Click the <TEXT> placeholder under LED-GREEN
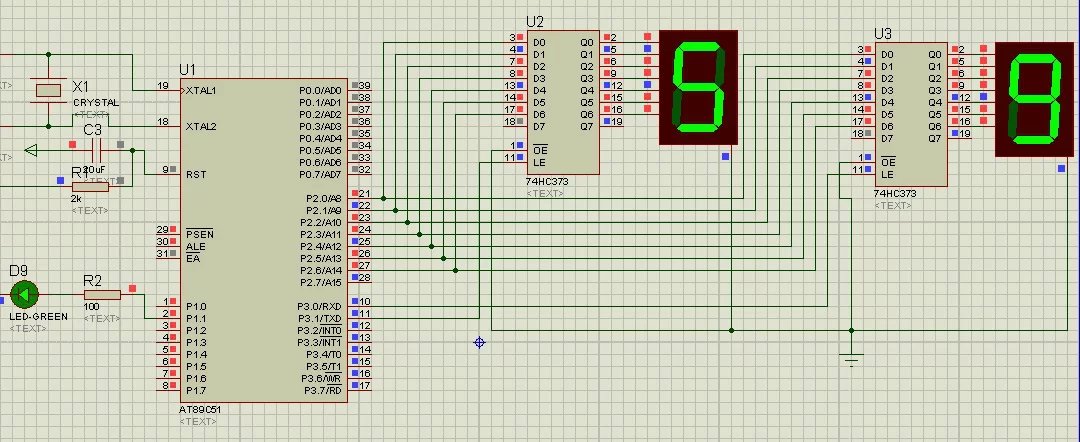Viewport: 1080px width, 442px height. coord(28,328)
